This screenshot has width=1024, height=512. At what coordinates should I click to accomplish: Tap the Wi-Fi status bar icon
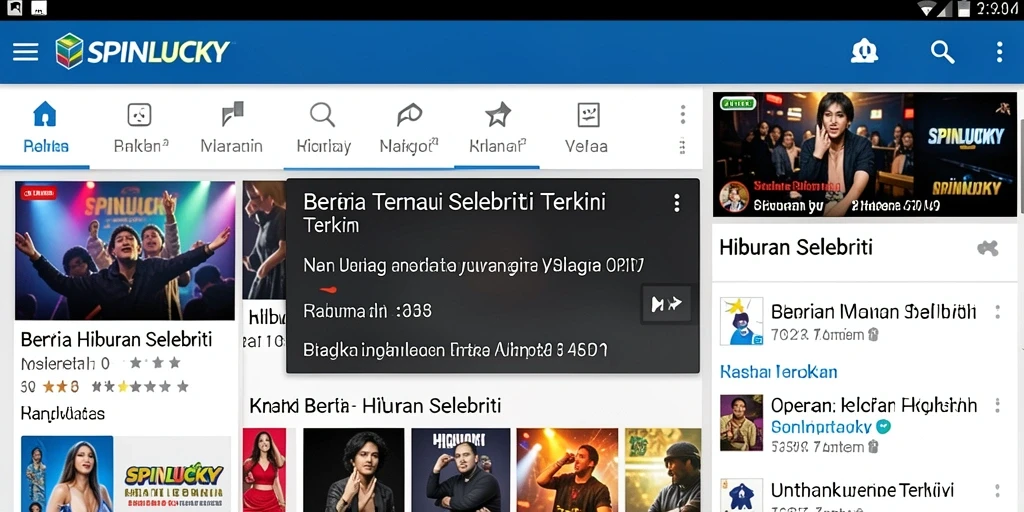[x=927, y=9]
